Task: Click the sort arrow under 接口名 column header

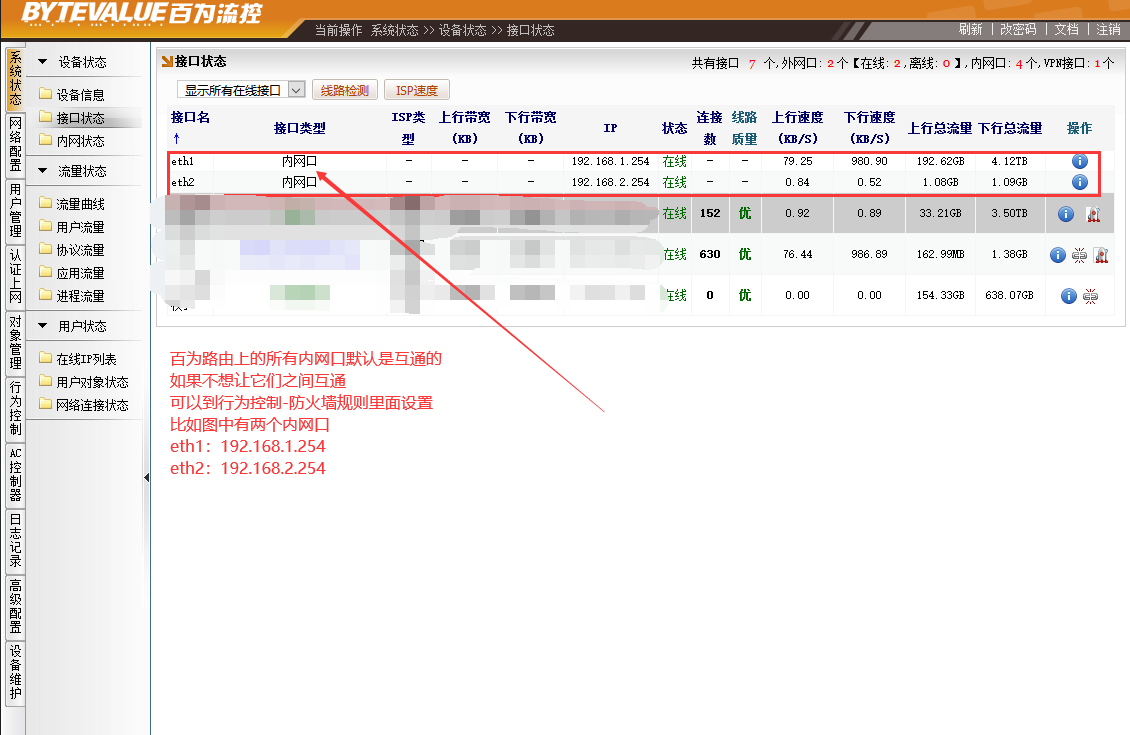Action: tap(176, 138)
